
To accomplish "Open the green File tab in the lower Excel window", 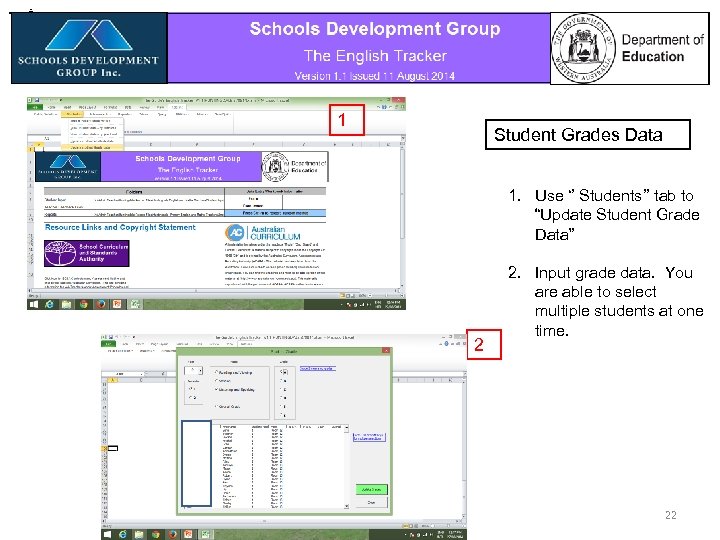I will (109, 343).
